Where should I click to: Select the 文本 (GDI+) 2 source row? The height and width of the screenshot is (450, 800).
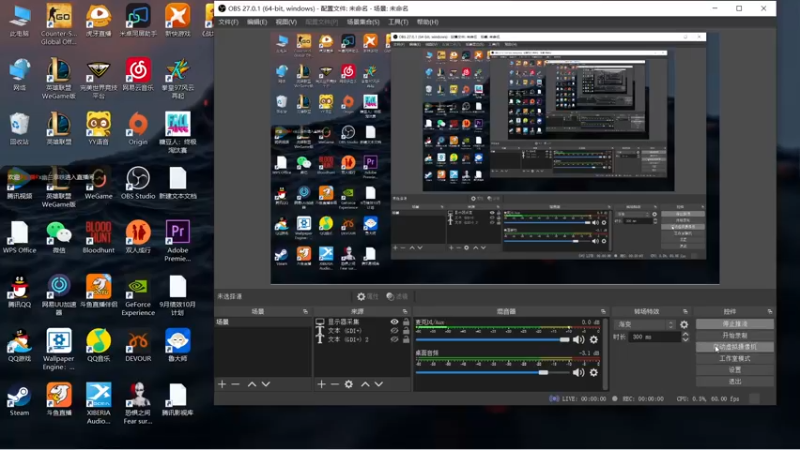[x=363, y=339]
